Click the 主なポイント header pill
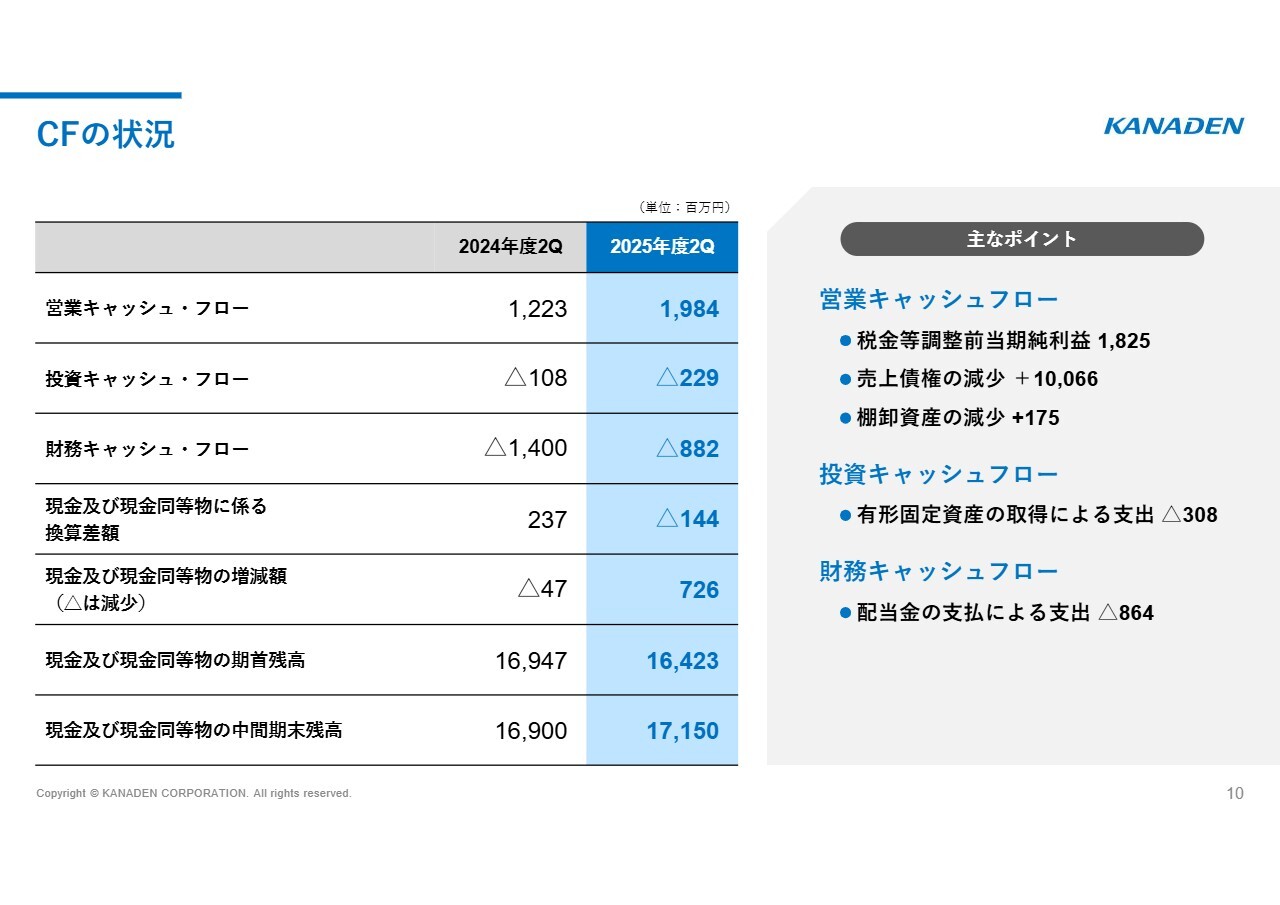This screenshot has width=1280, height=905. click(x=1021, y=239)
